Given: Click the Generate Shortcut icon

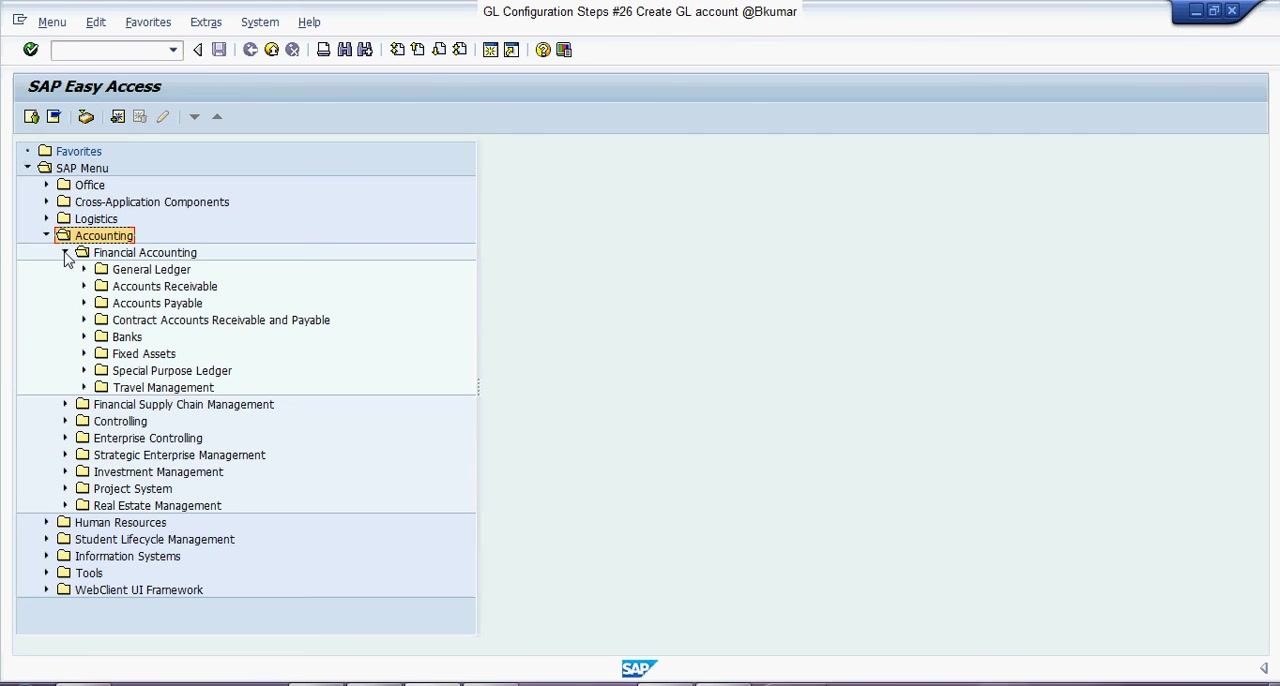Looking at the screenshot, I should pyautogui.click(x=511, y=50).
